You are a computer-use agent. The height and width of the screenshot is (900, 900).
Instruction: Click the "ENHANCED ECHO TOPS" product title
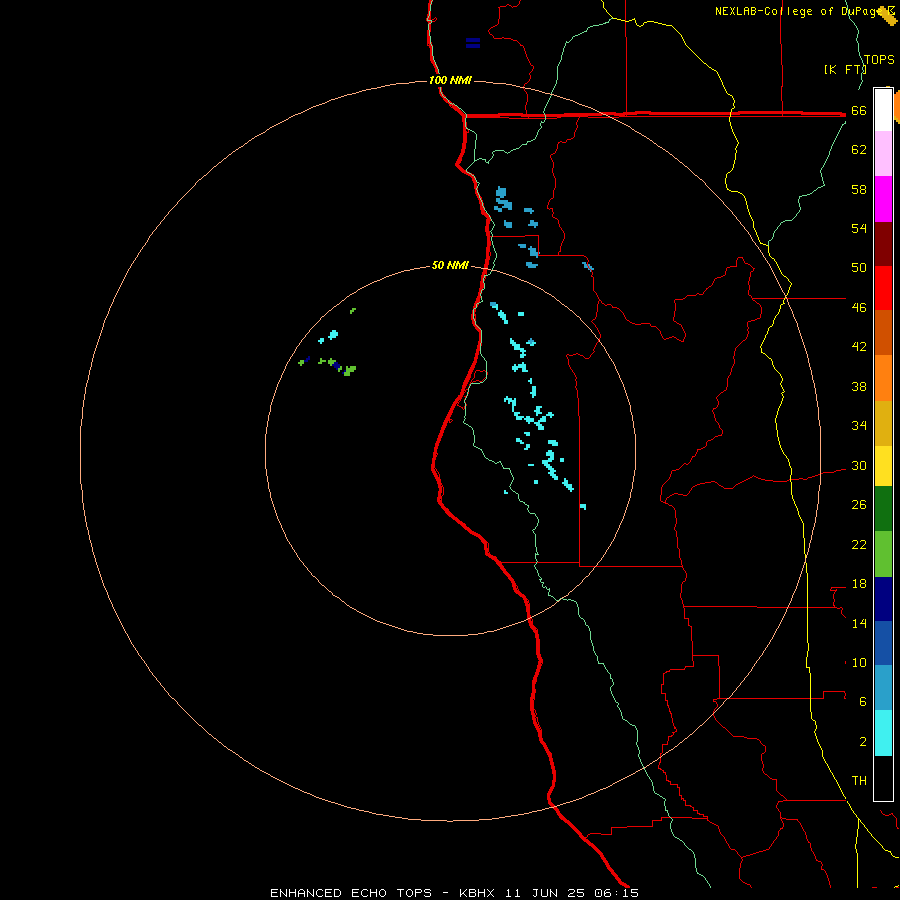point(351,893)
